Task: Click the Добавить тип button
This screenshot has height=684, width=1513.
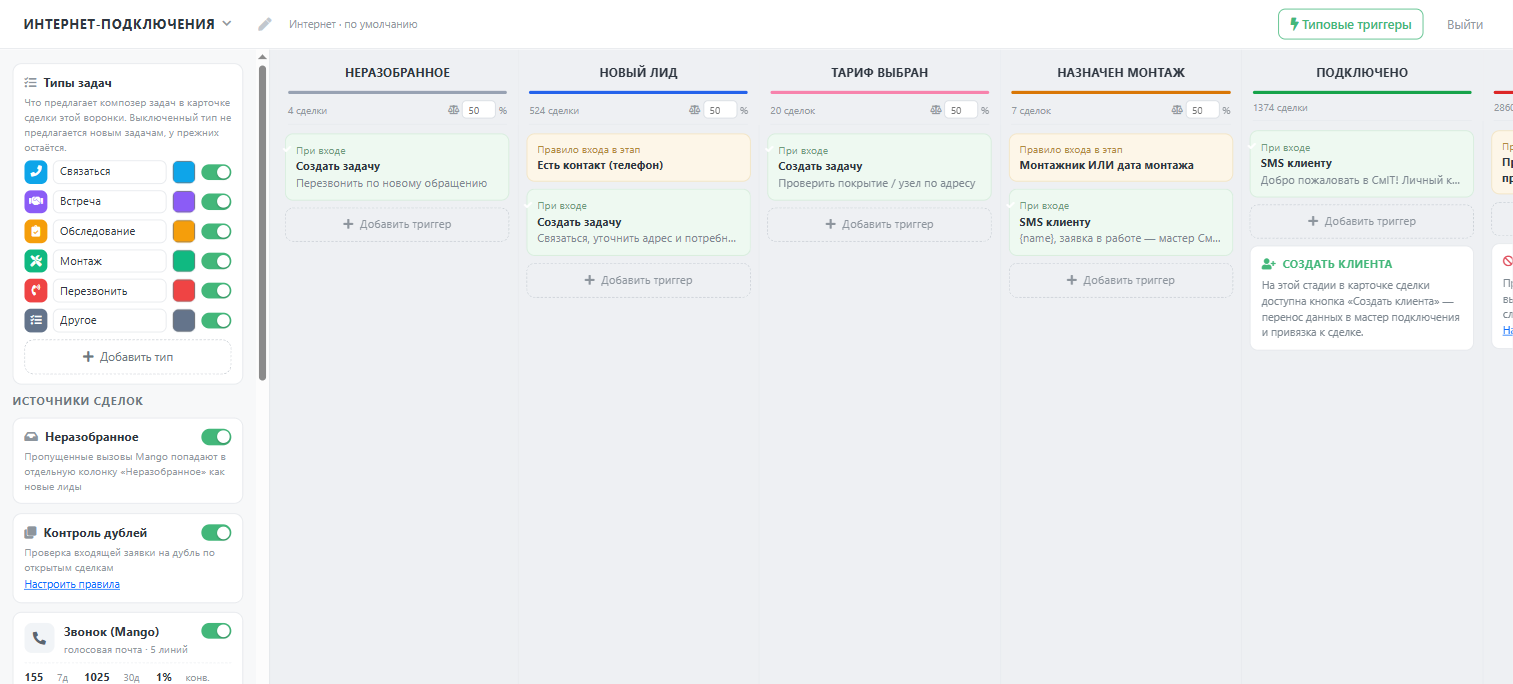Action: click(x=128, y=357)
